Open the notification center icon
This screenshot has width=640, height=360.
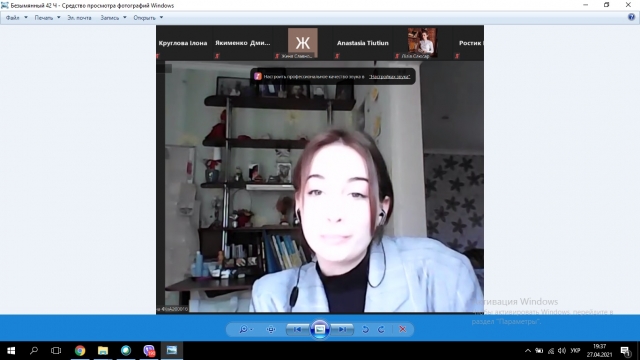point(625,351)
